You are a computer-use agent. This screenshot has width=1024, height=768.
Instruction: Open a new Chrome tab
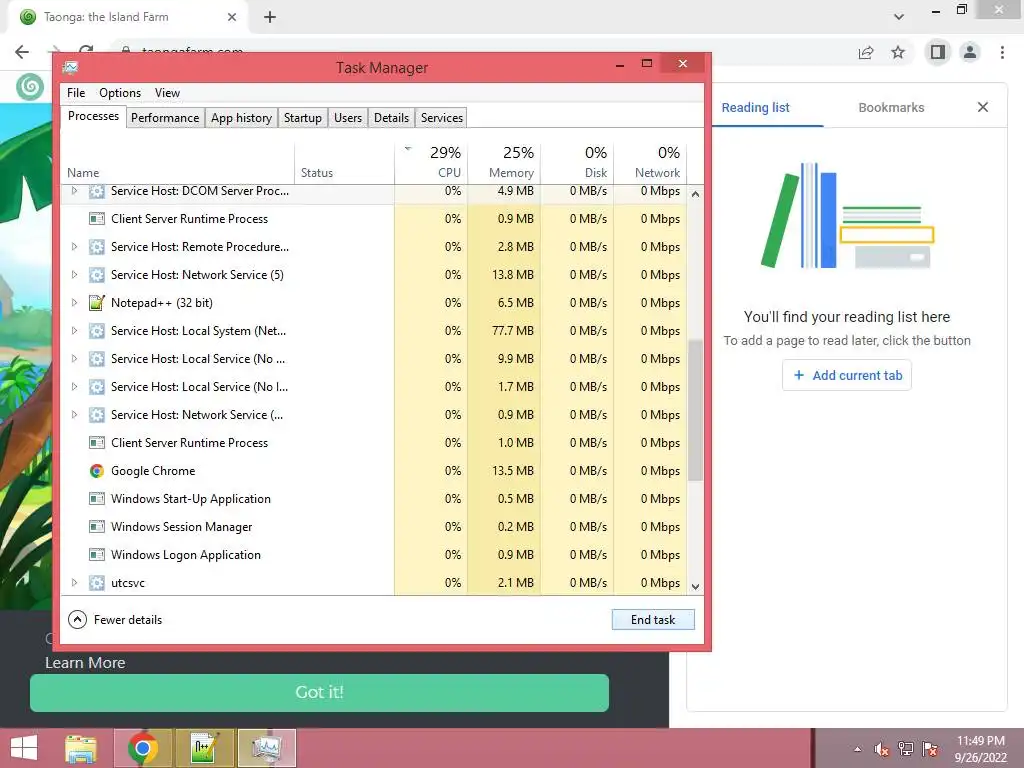pyautogui.click(x=270, y=17)
